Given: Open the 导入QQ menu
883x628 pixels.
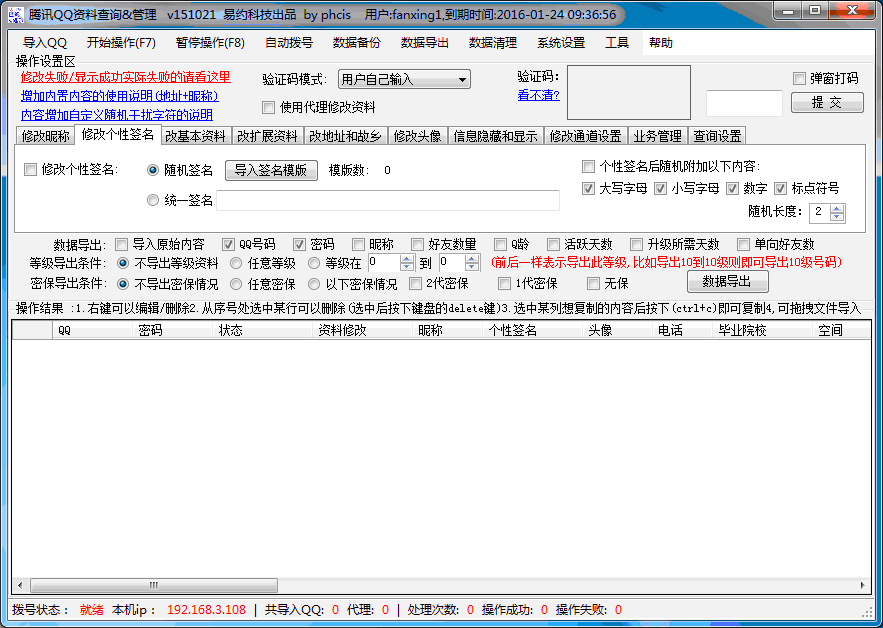Looking at the screenshot, I should 44,43.
